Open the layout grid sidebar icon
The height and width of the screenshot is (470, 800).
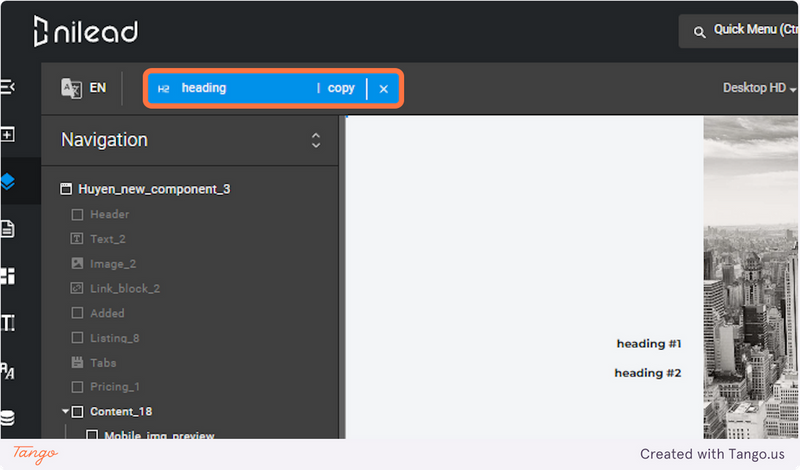click(x=8, y=276)
